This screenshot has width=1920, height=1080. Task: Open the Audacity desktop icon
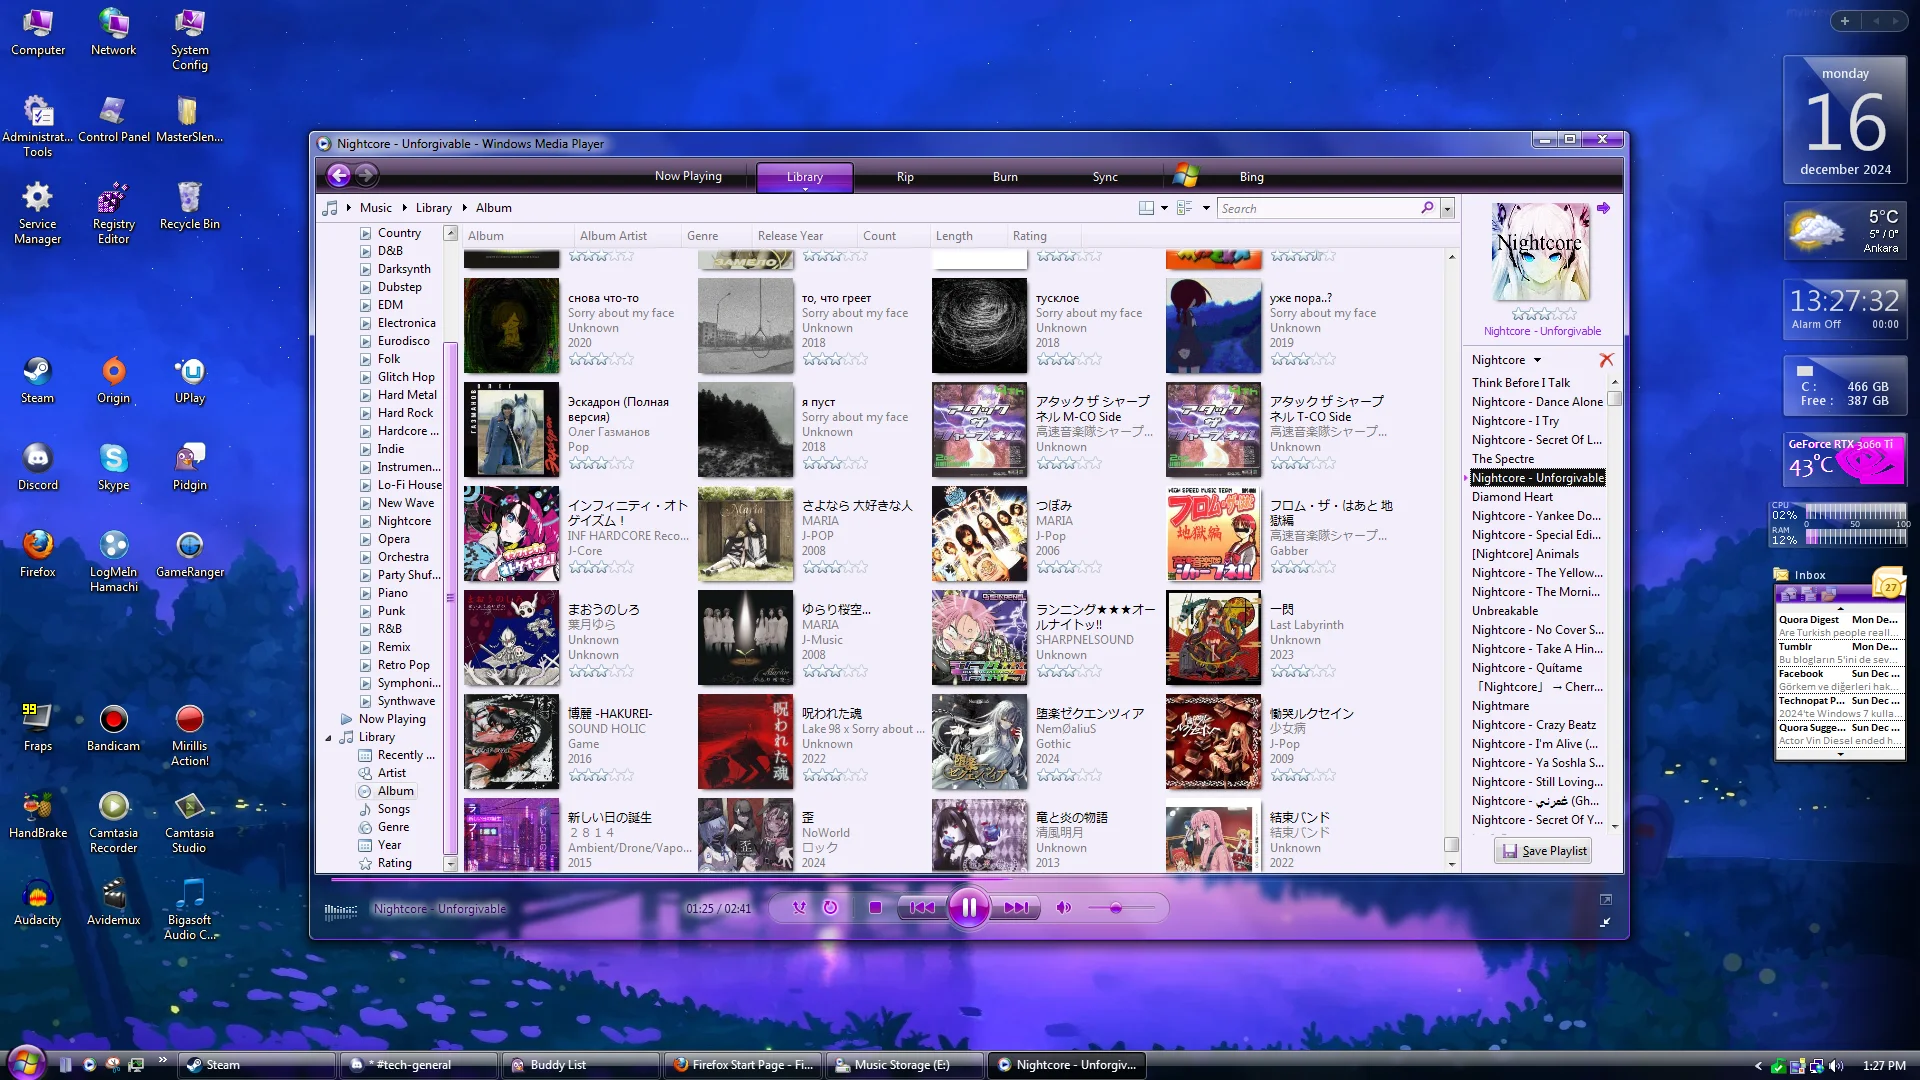pyautogui.click(x=38, y=902)
